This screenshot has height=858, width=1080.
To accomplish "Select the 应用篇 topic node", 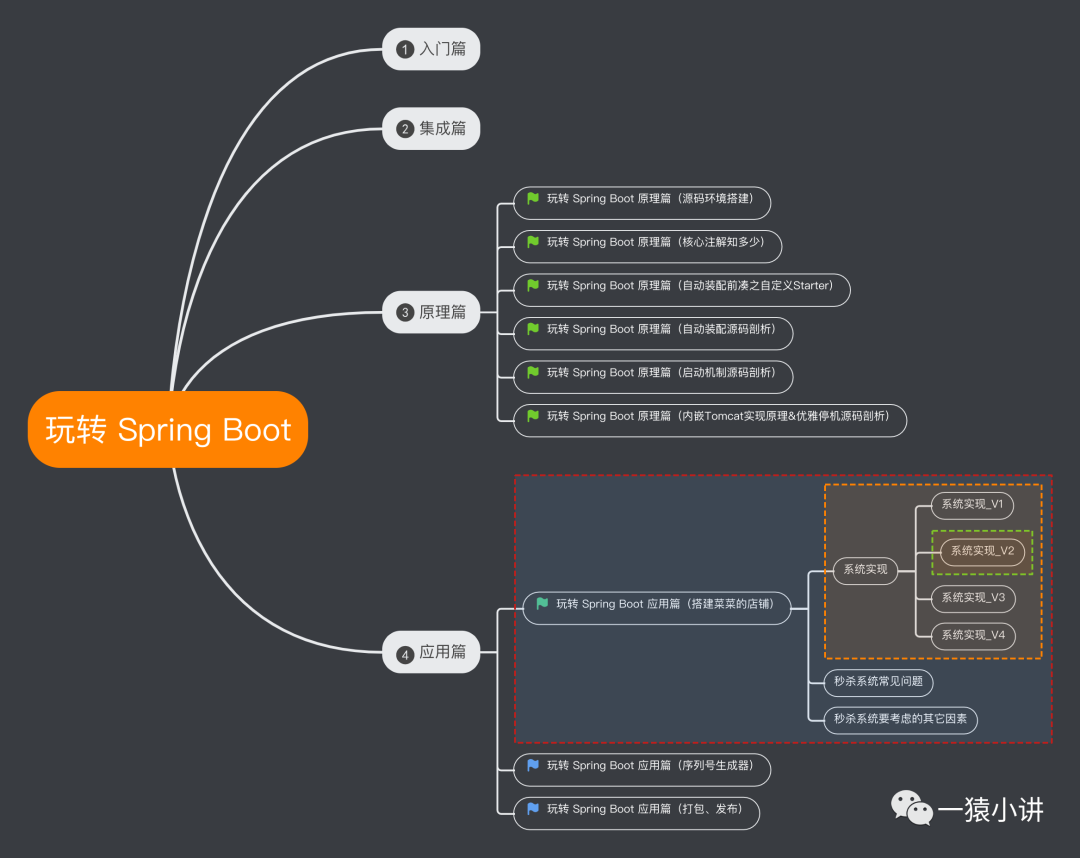I will coord(431,652).
